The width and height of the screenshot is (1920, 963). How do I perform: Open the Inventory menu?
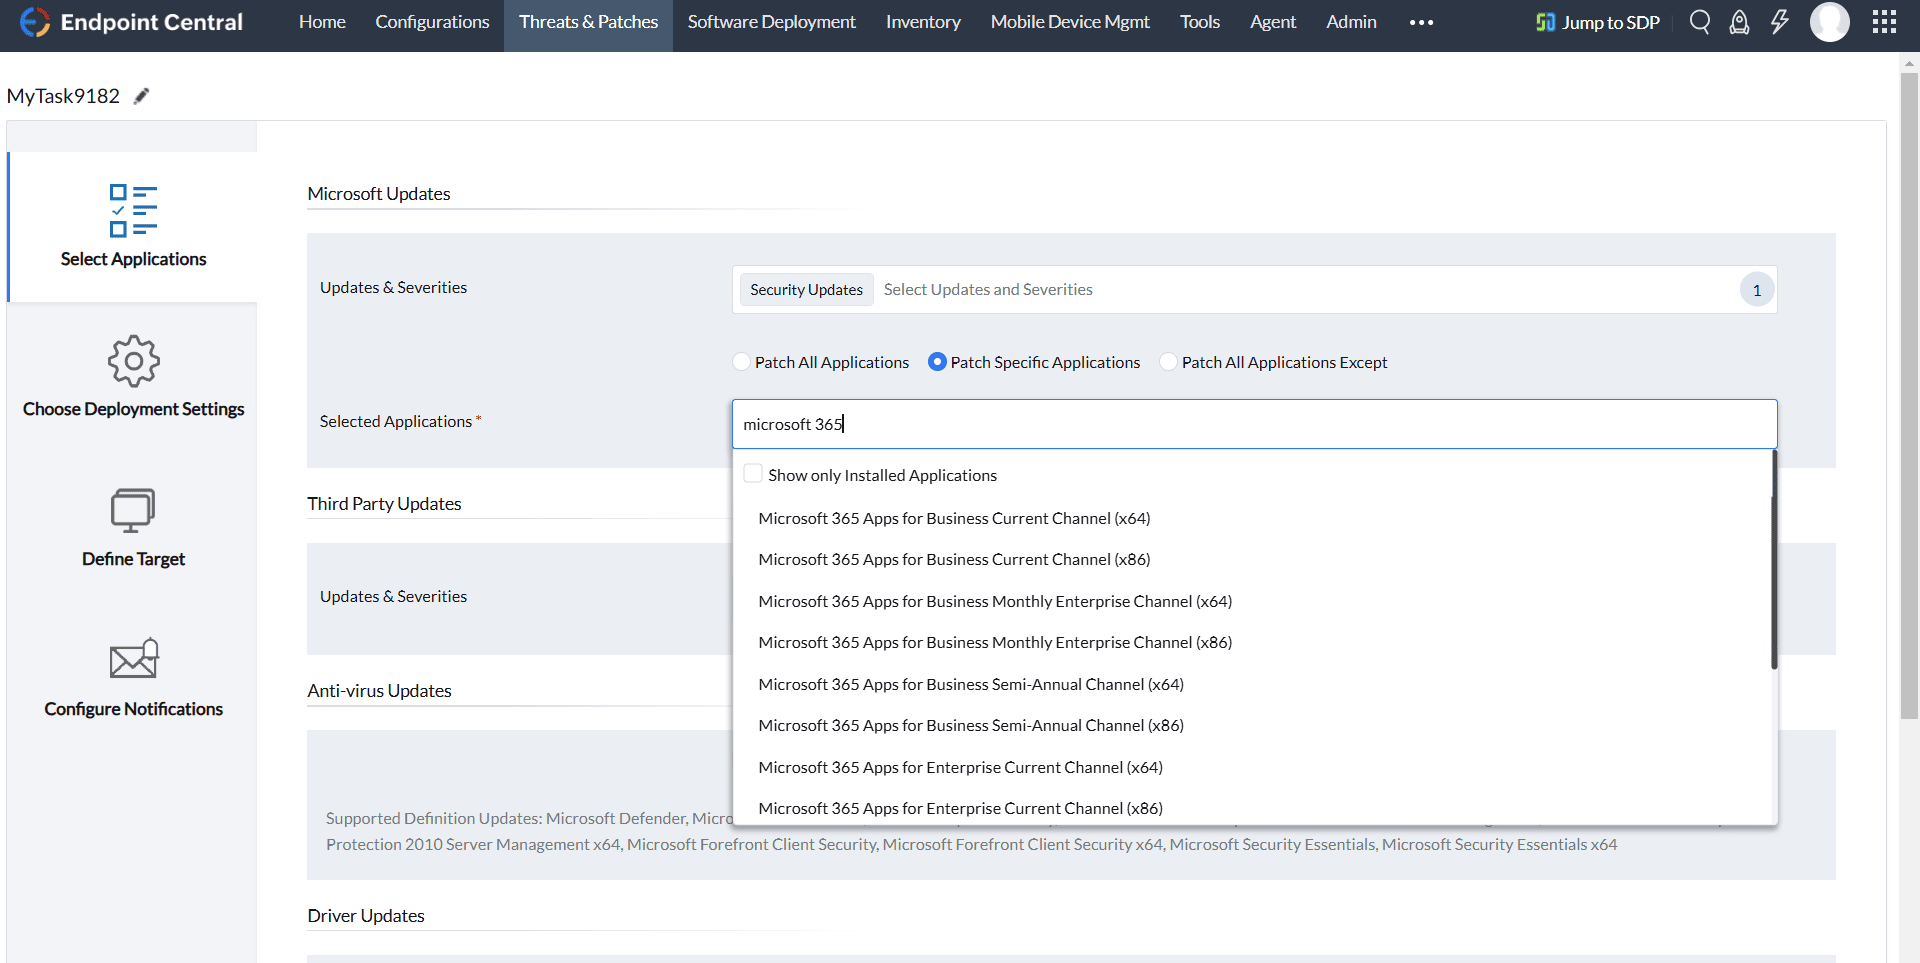click(x=923, y=22)
